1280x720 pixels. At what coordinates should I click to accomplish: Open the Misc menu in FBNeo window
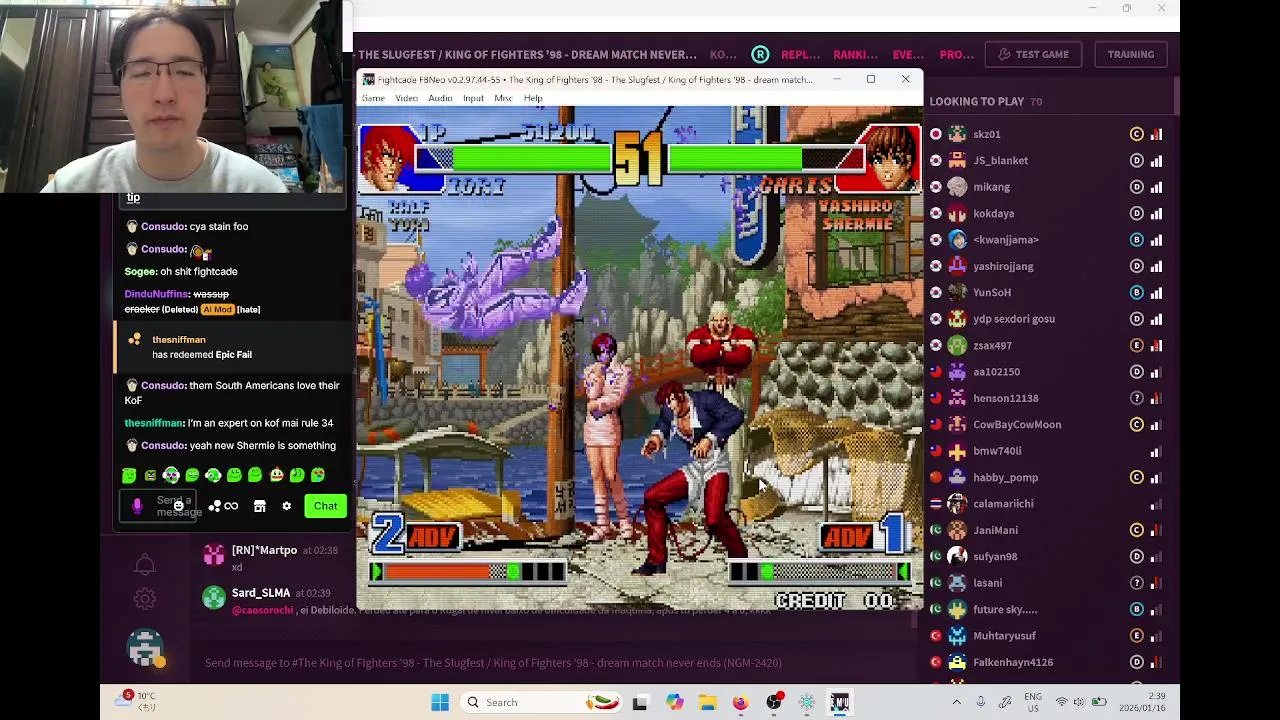click(503, 98)
